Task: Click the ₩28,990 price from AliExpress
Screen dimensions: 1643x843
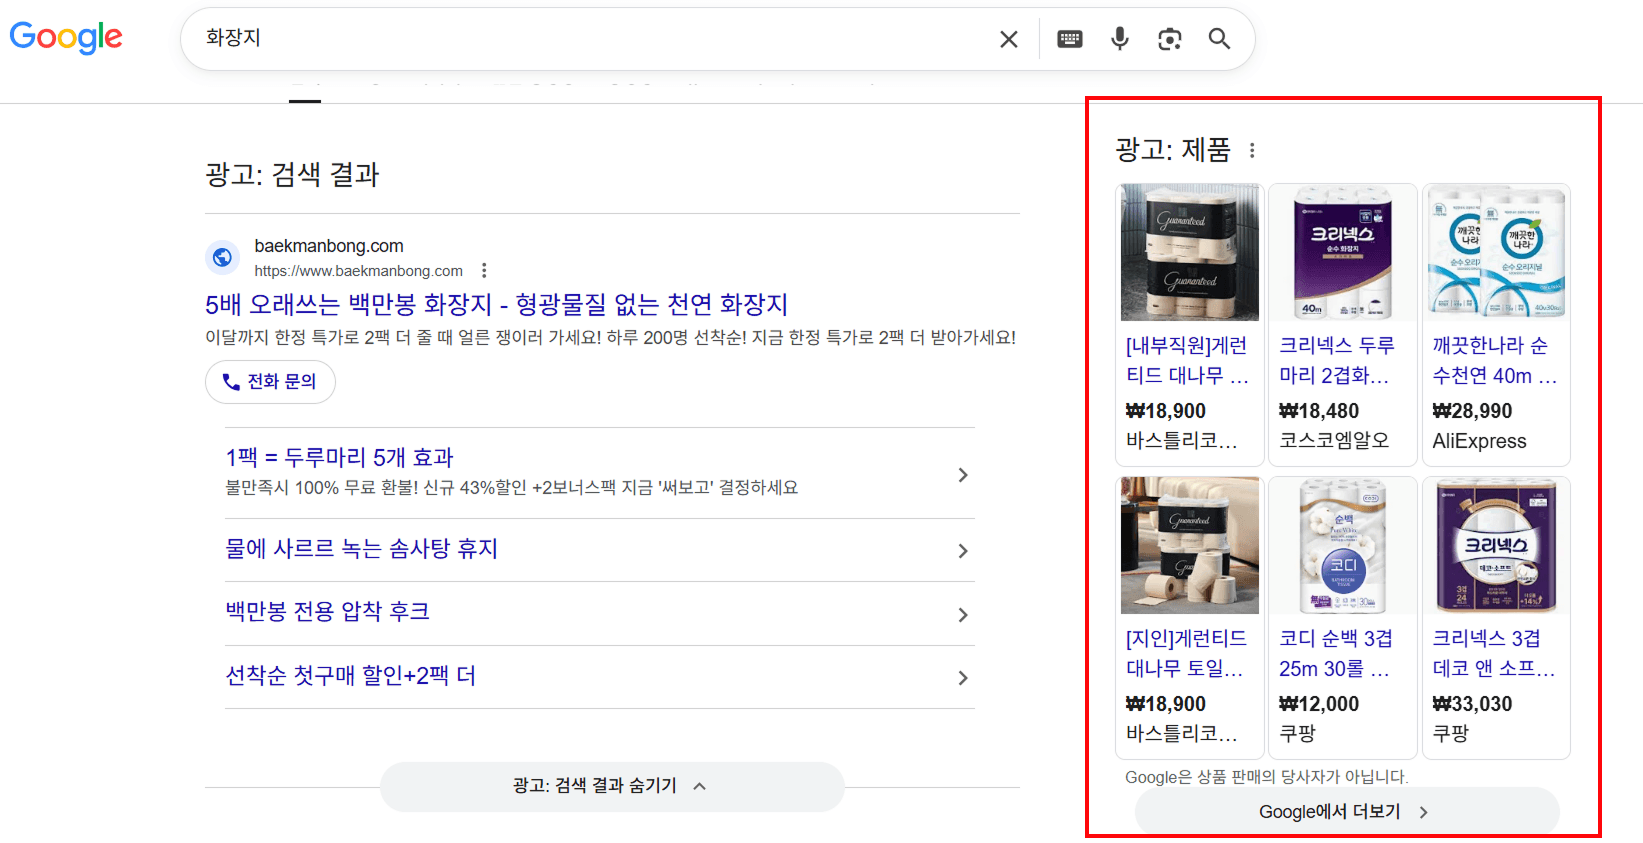Action: [1472, 411]
